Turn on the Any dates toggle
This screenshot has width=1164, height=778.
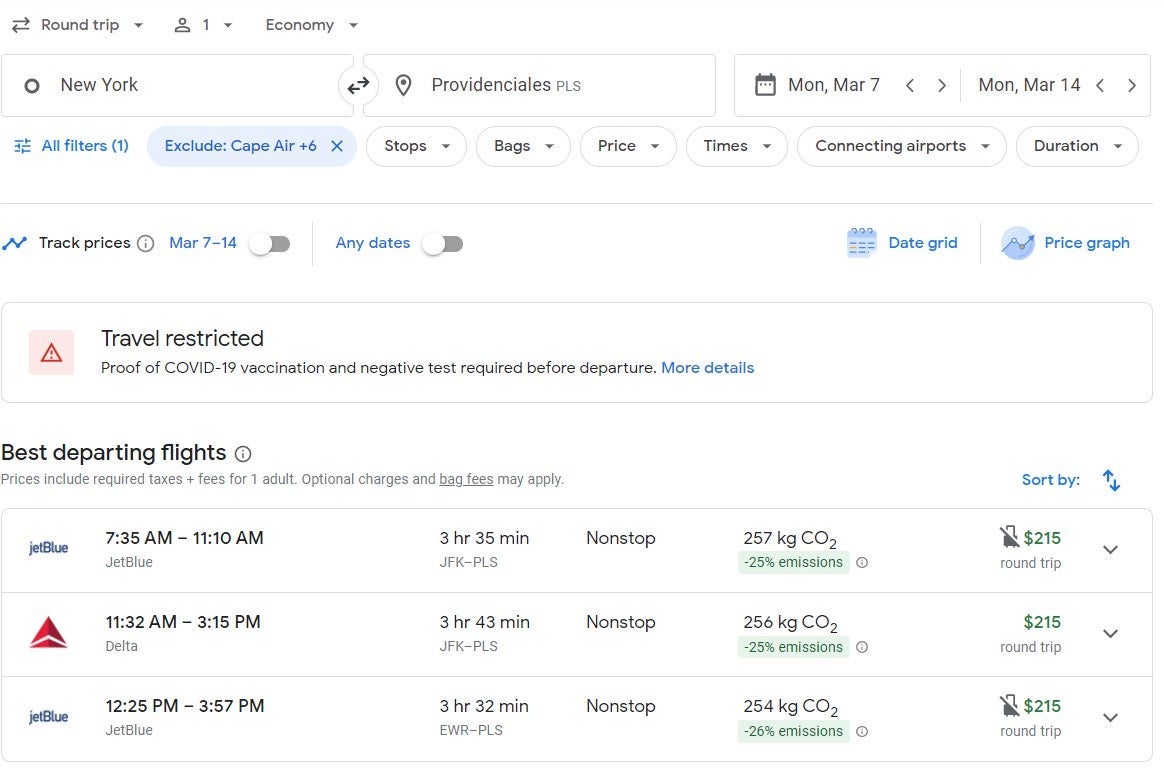442,244
